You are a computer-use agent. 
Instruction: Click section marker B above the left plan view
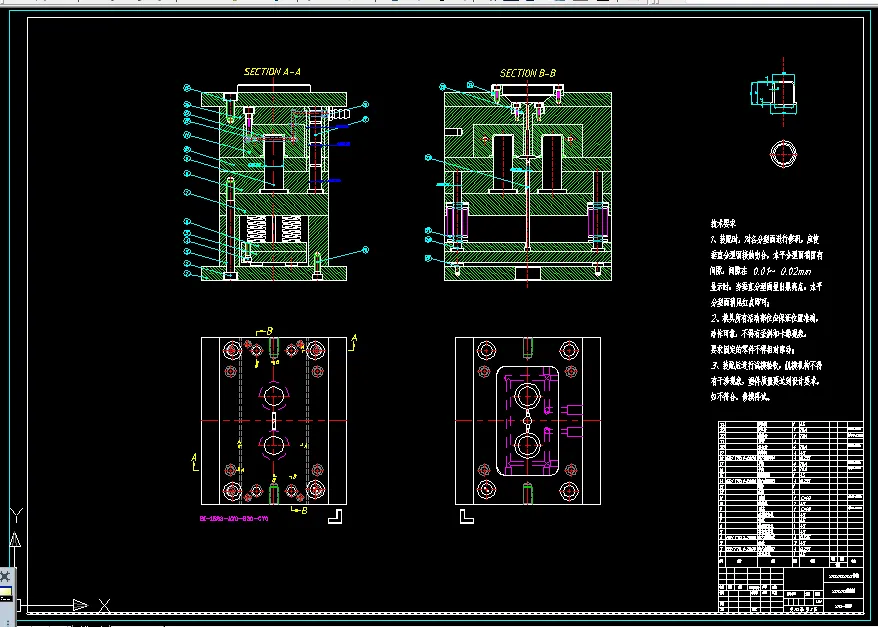click(x=264, y=331)
